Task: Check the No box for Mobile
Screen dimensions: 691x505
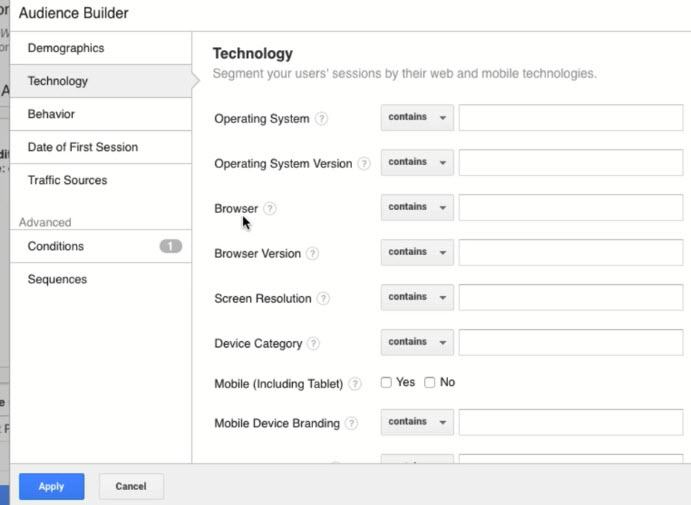Action: (x=430, y=383)
